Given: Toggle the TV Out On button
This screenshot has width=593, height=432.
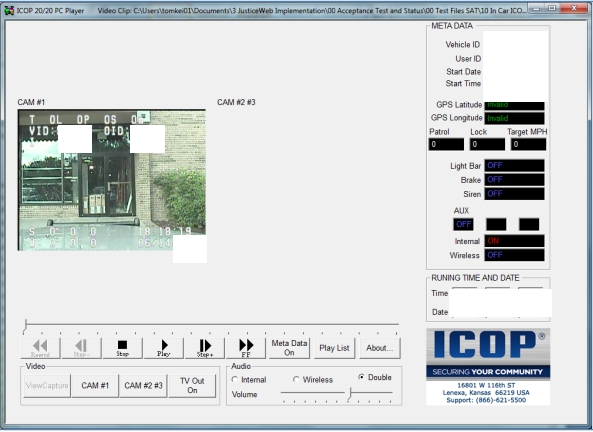Looking at the screenshot, I should (192, 385).
